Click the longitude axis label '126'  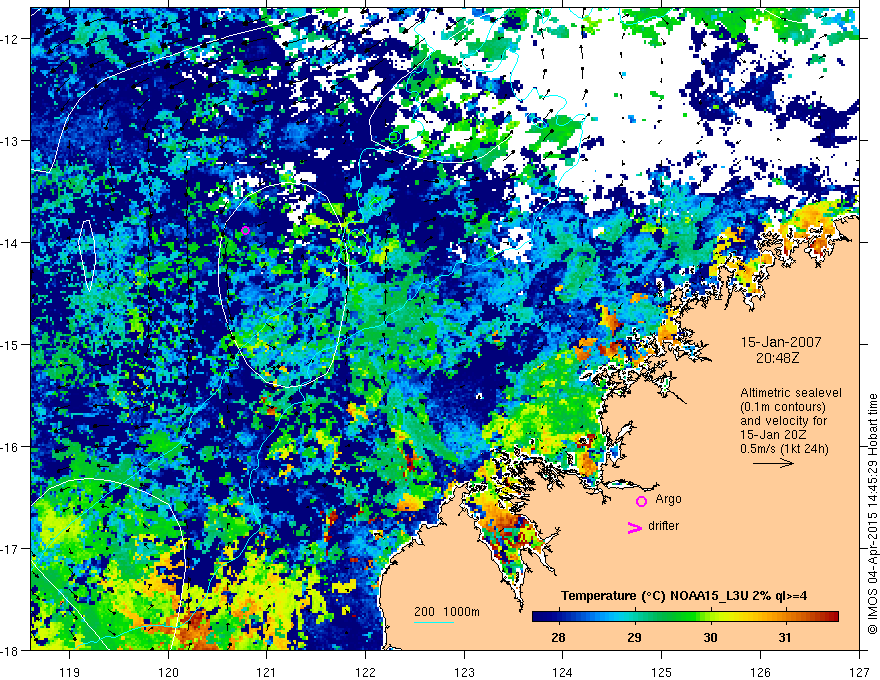click(760, 673)
